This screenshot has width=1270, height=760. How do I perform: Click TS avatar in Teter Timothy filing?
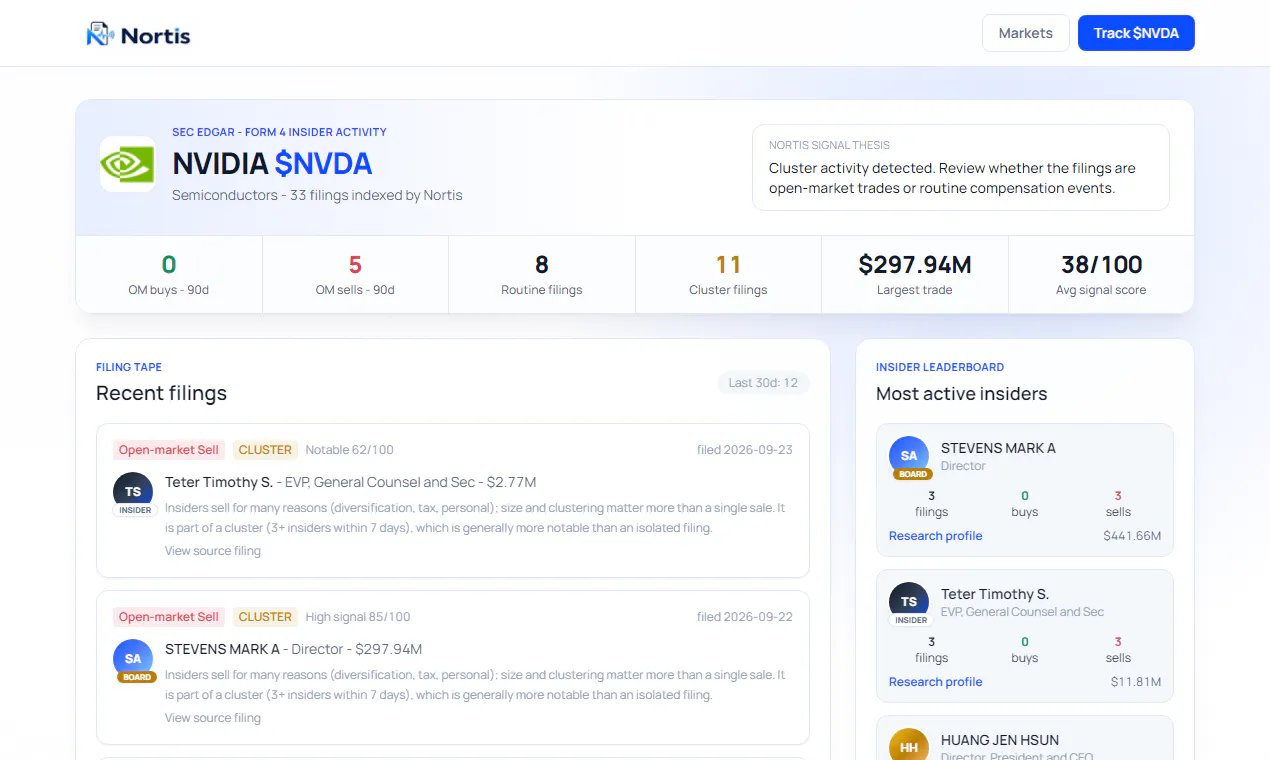pos(133,491)
